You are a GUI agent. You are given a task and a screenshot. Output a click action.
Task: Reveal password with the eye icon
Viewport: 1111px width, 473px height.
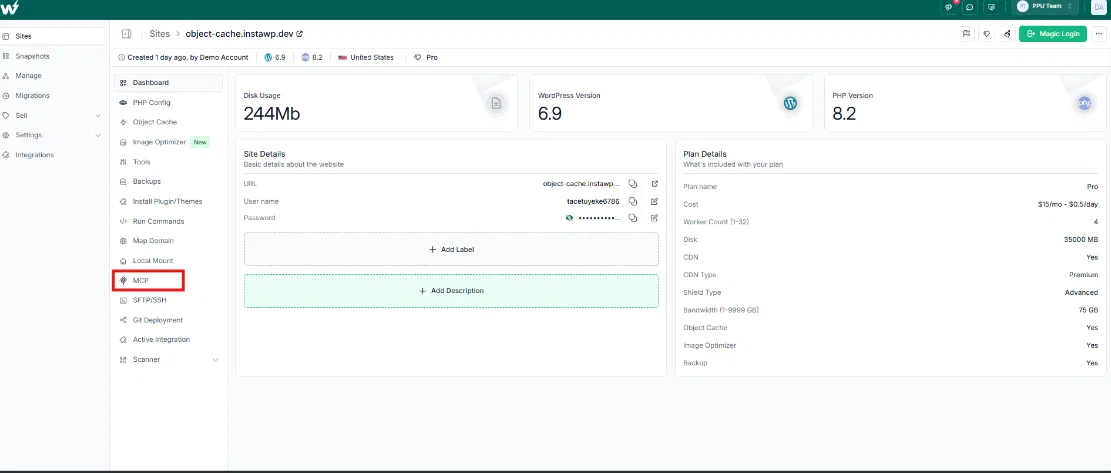569,217
